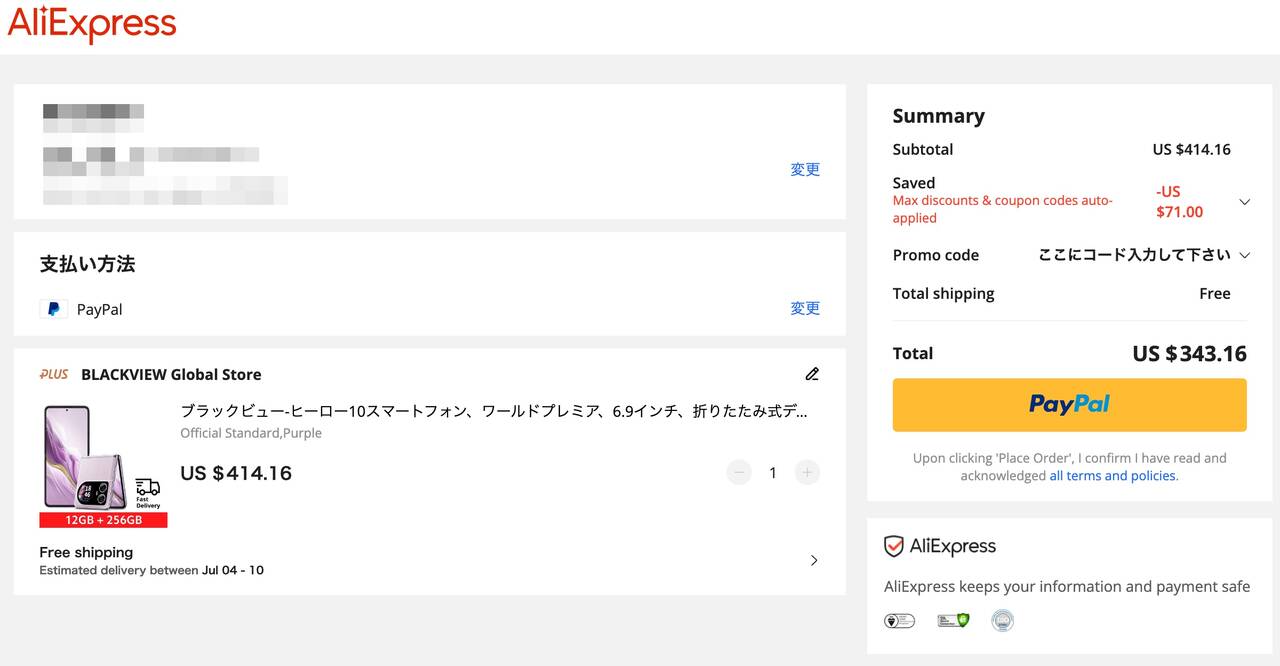Image resolution: width=1280 pixels, height=666 pixels.
Task: Expand the Promo code entry dropdown
Action: pos(1244,255)
